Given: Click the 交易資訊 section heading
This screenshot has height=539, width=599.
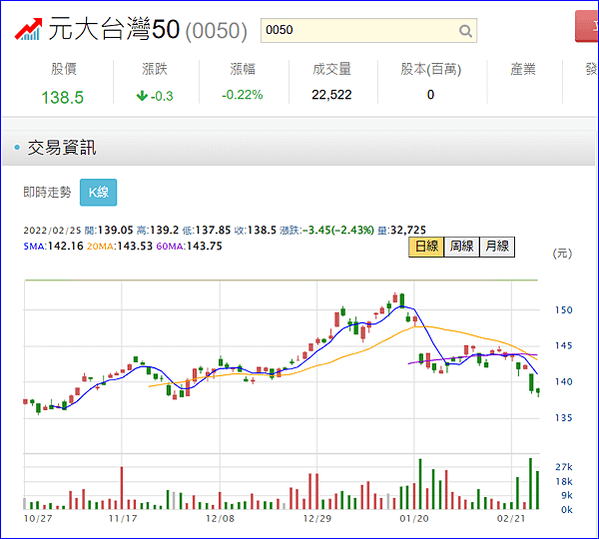Looking at the screenshot, I should [62, 147].
